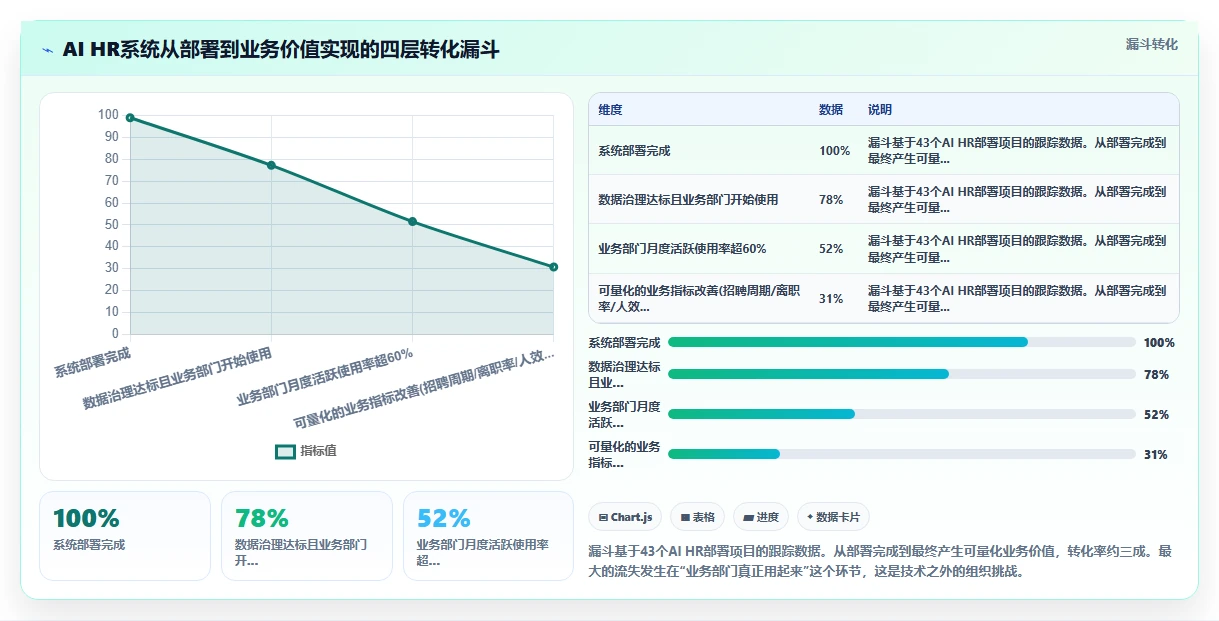Screen dimensions: 1219x621
Task: Click the 系统部署完成 x-axis label
Action: click(x=92, y=361)
